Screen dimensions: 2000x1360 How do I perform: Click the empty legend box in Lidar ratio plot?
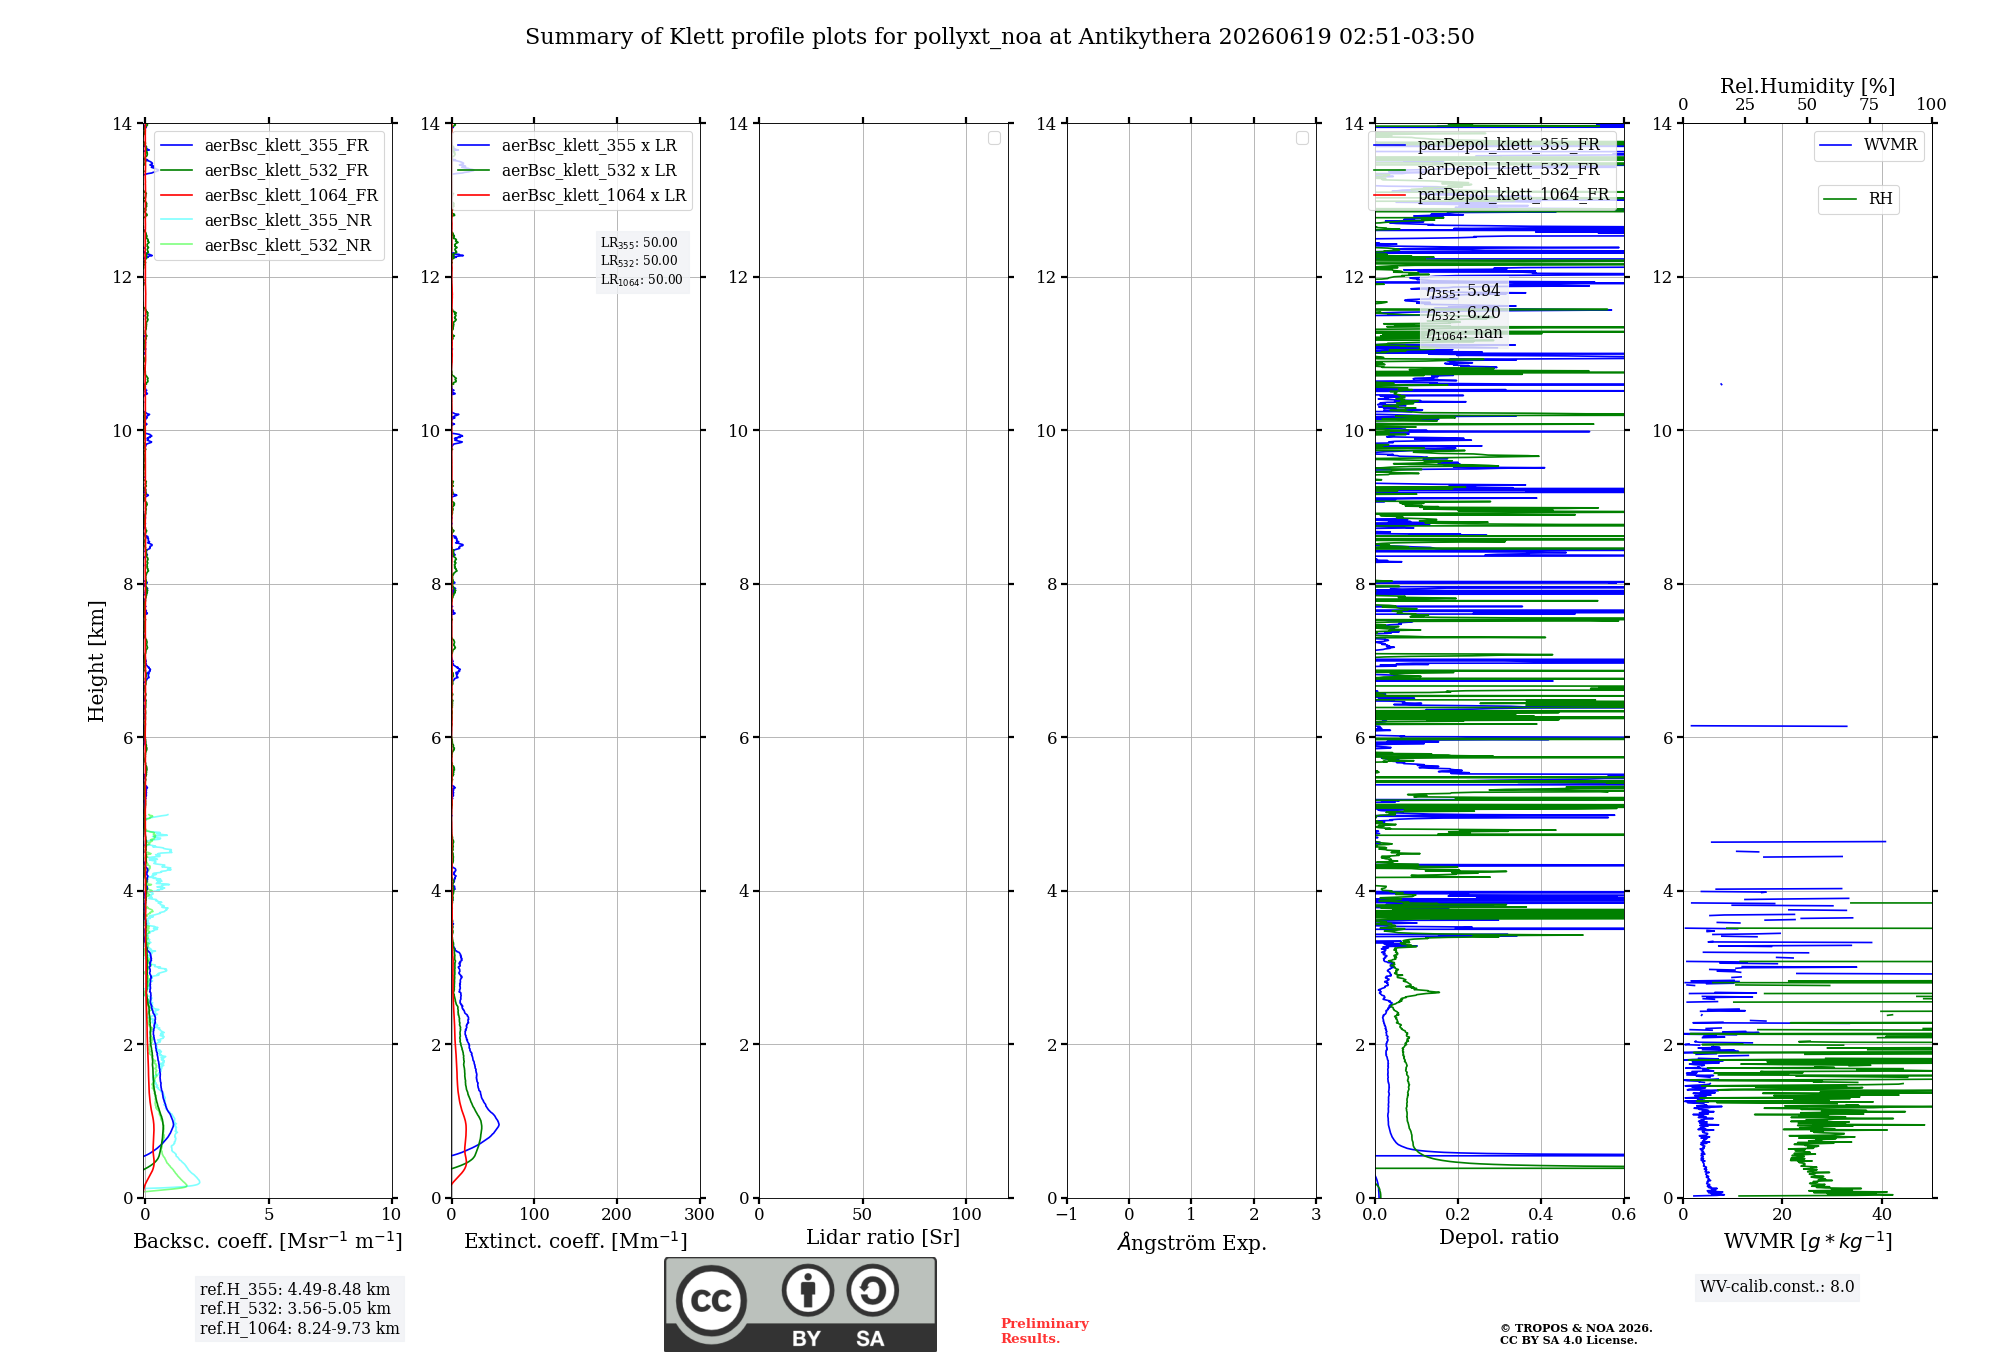[994, 138]
